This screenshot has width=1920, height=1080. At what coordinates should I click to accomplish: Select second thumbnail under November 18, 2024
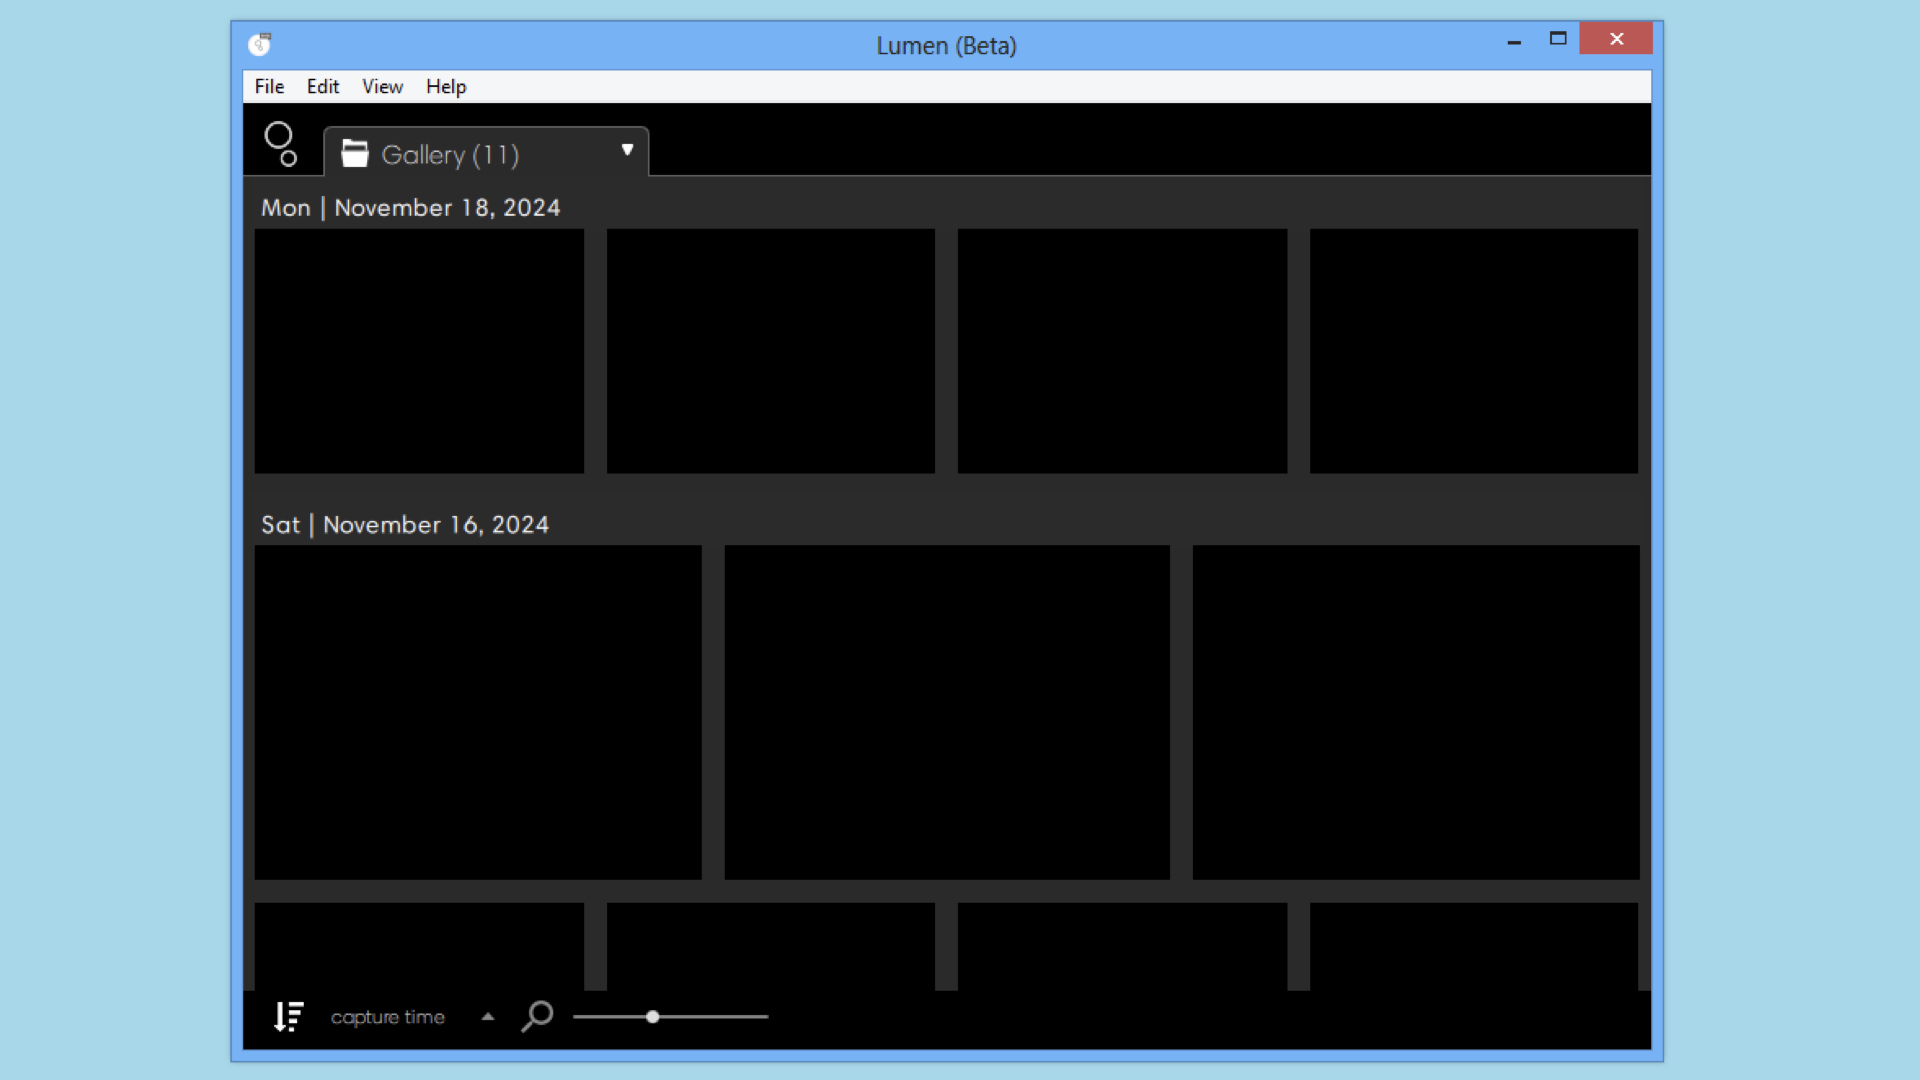771,351
